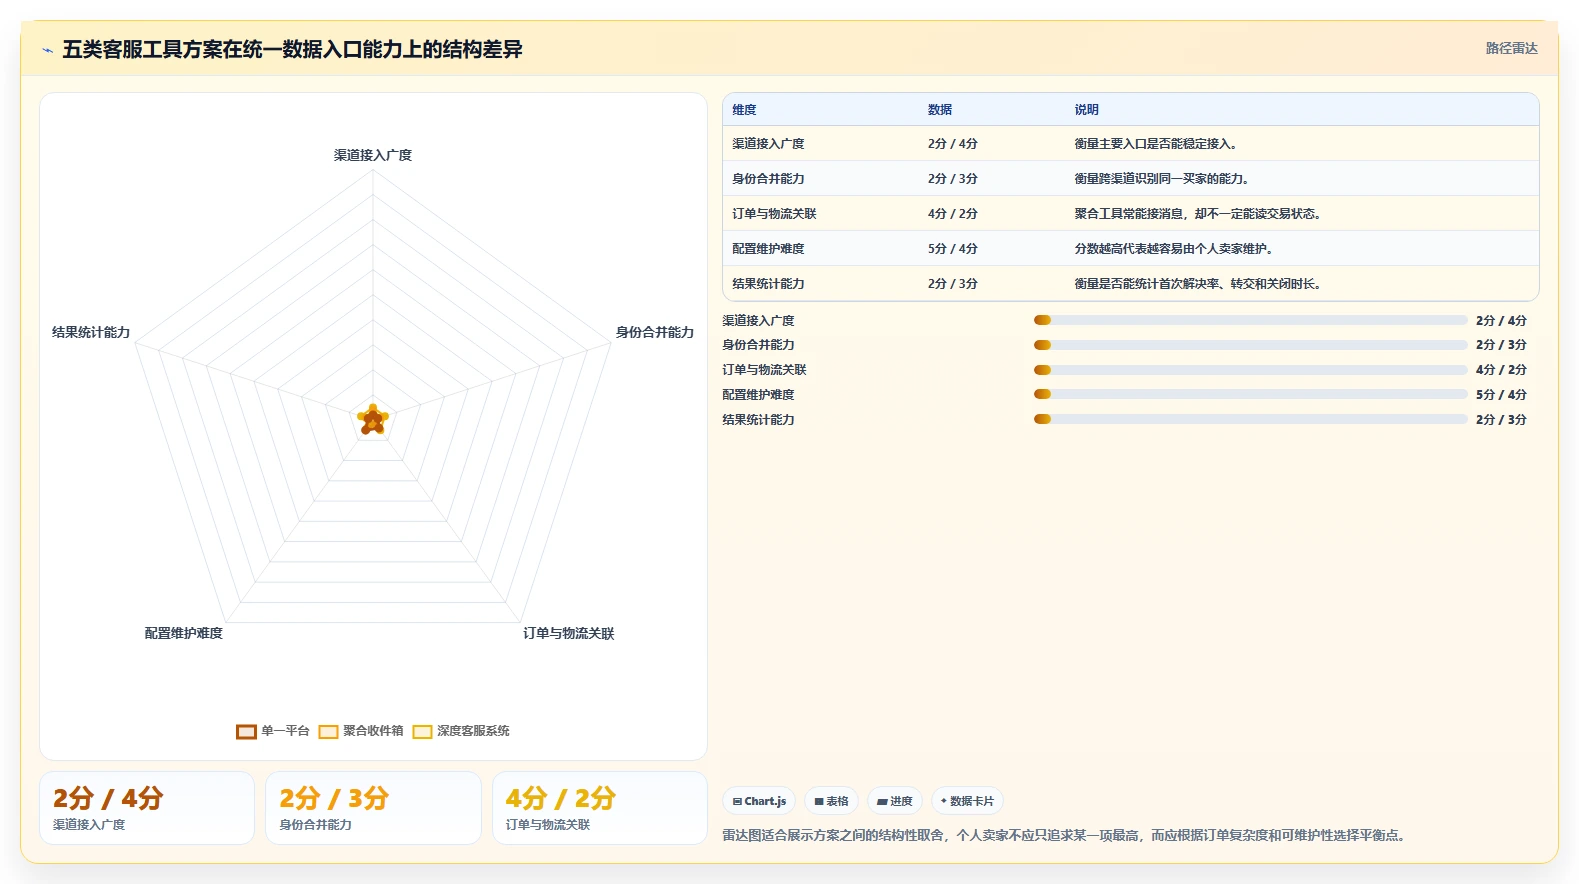
Task: Click description 分数越高代表越容易由个人卖家维护。
Action: (x=1176, y=249)
